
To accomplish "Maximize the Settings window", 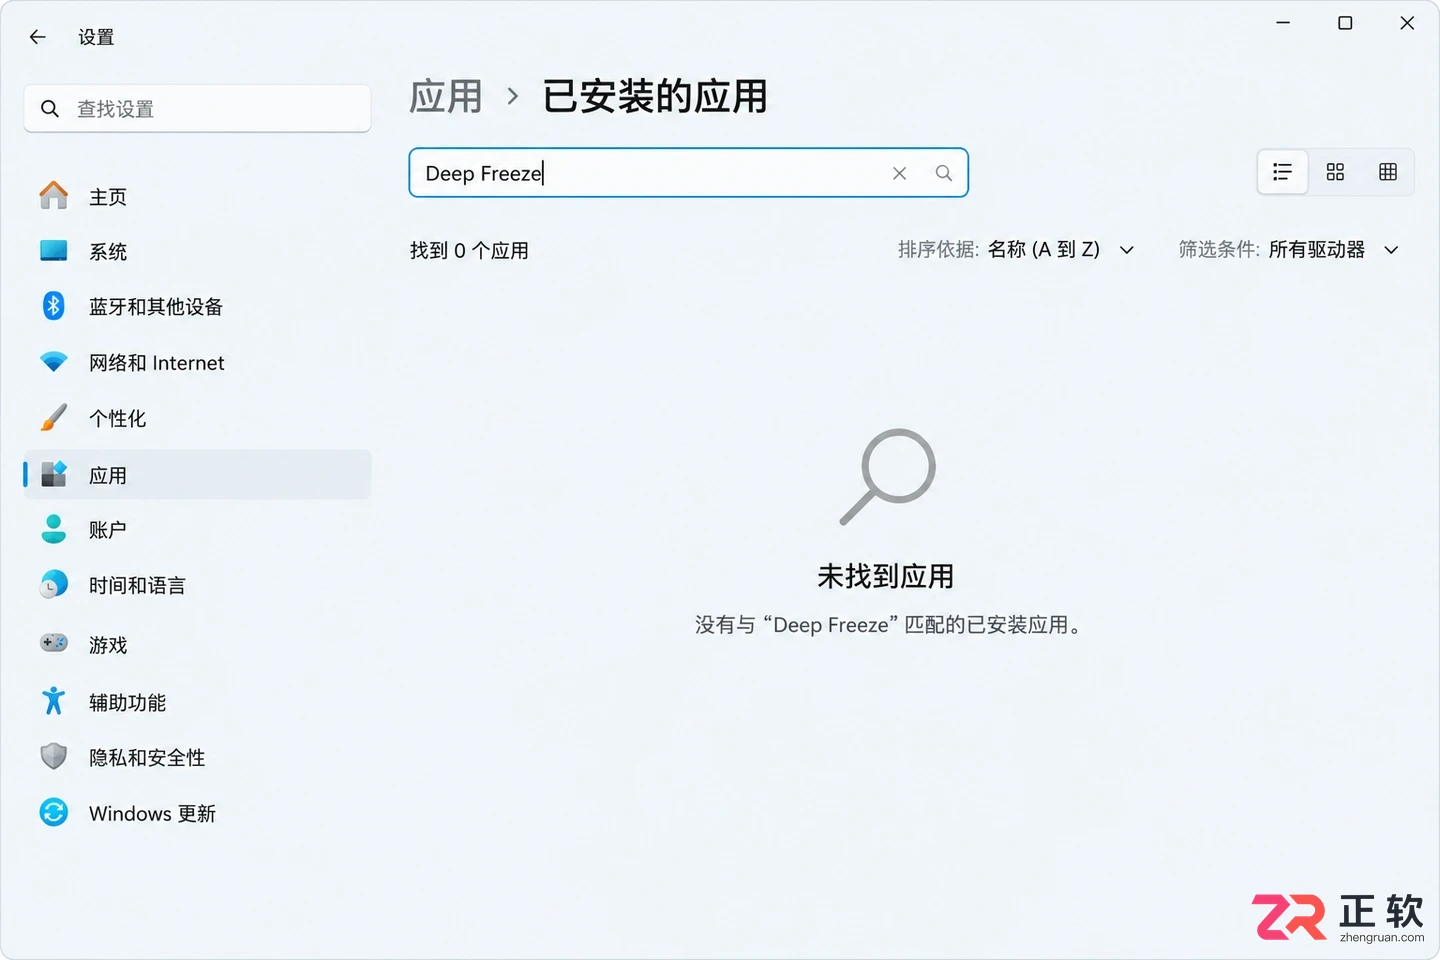I will [1345, 23].
